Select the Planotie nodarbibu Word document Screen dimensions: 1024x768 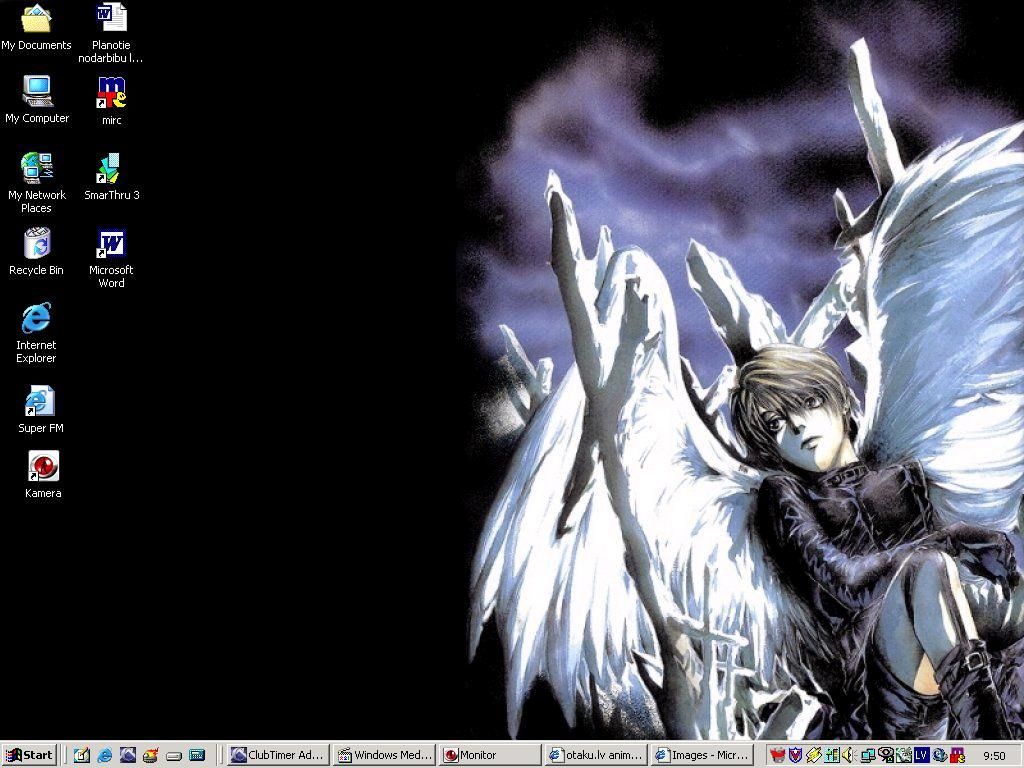pyautogui.click(x=111, y=19)
